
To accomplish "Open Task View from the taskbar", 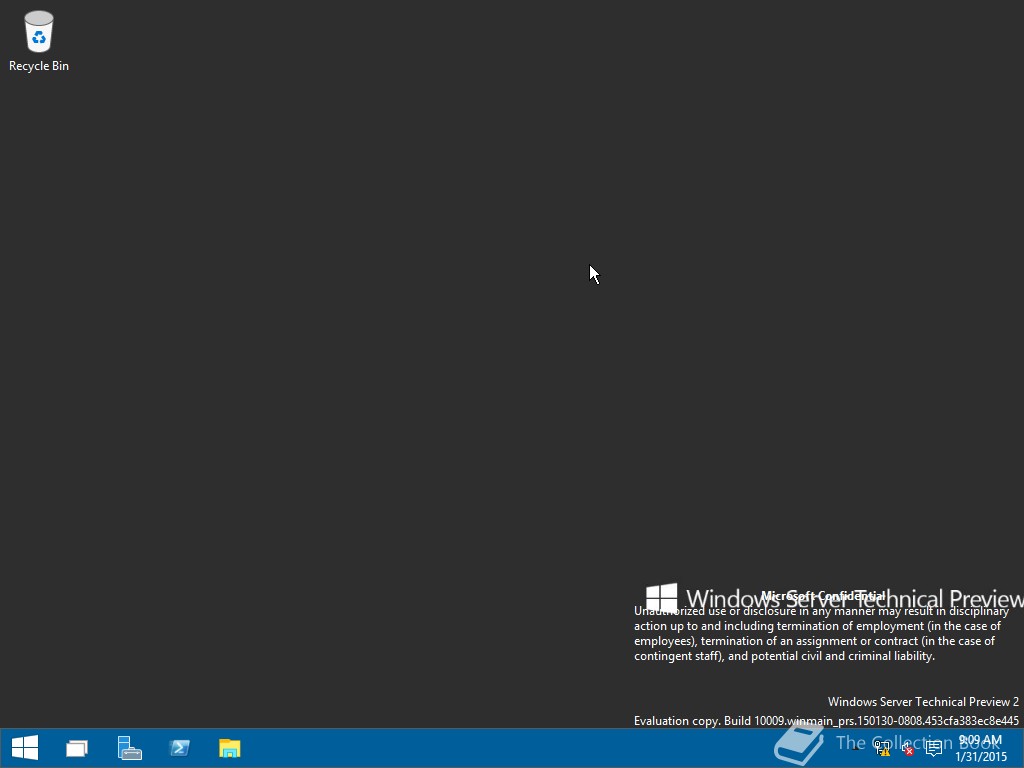I will click(77, 748).
